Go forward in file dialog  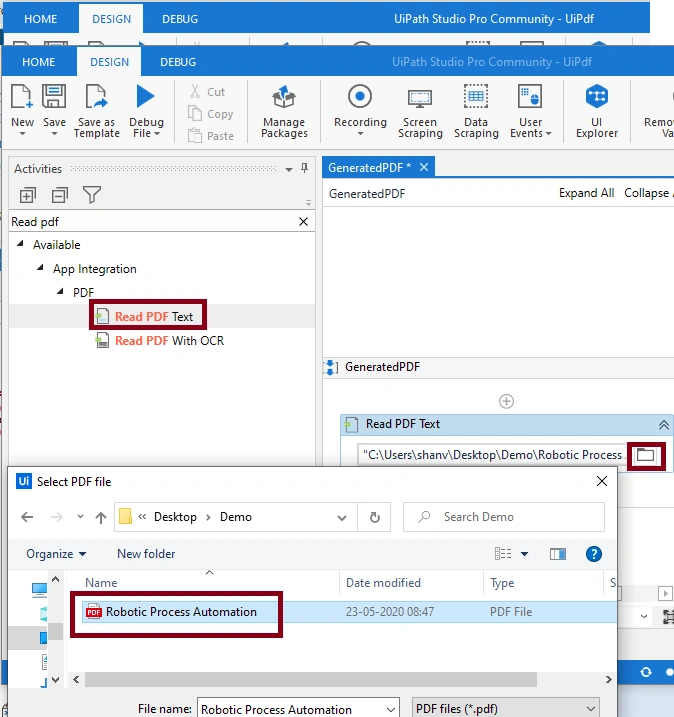[57, 517]
